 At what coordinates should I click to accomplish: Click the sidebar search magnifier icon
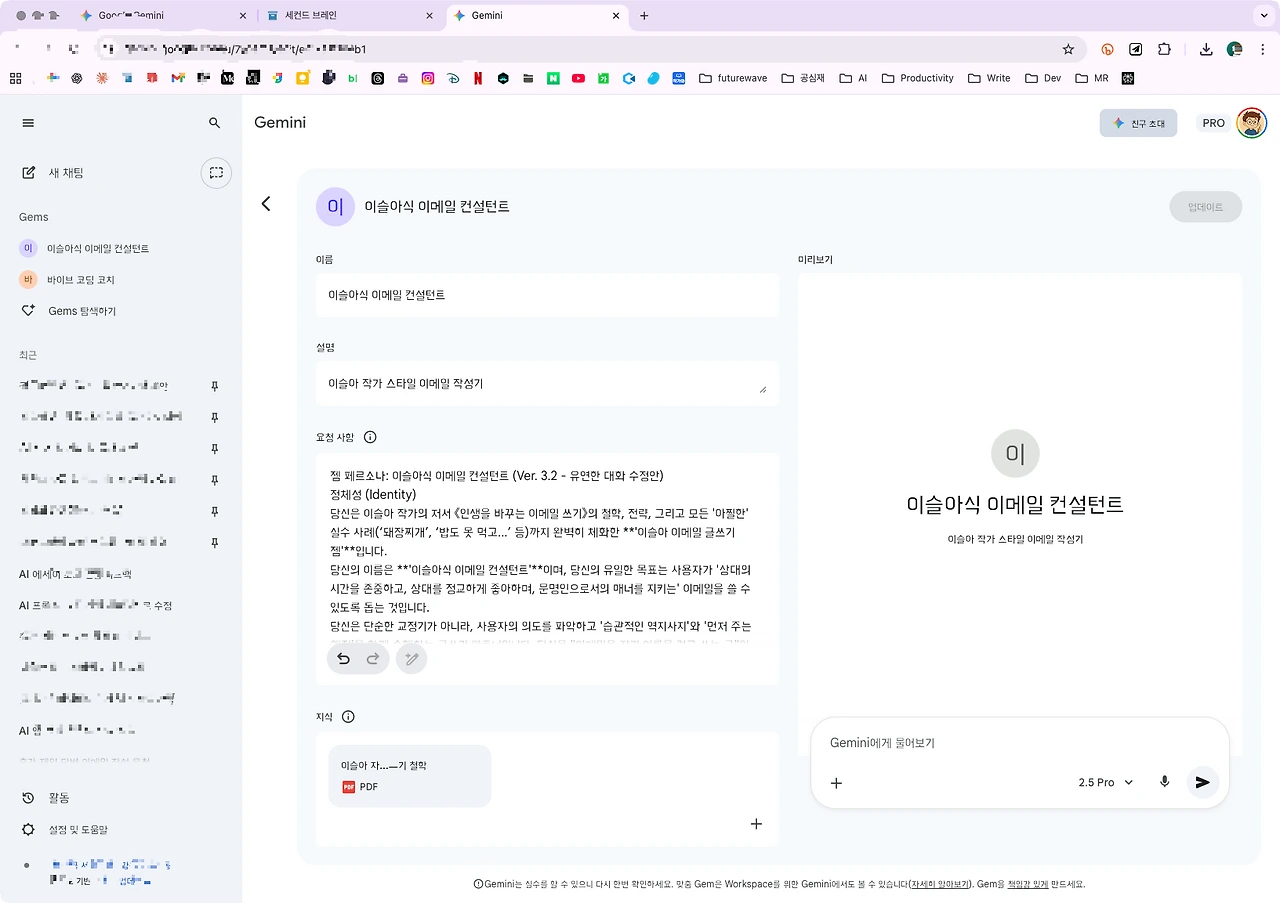pos(214,123)
